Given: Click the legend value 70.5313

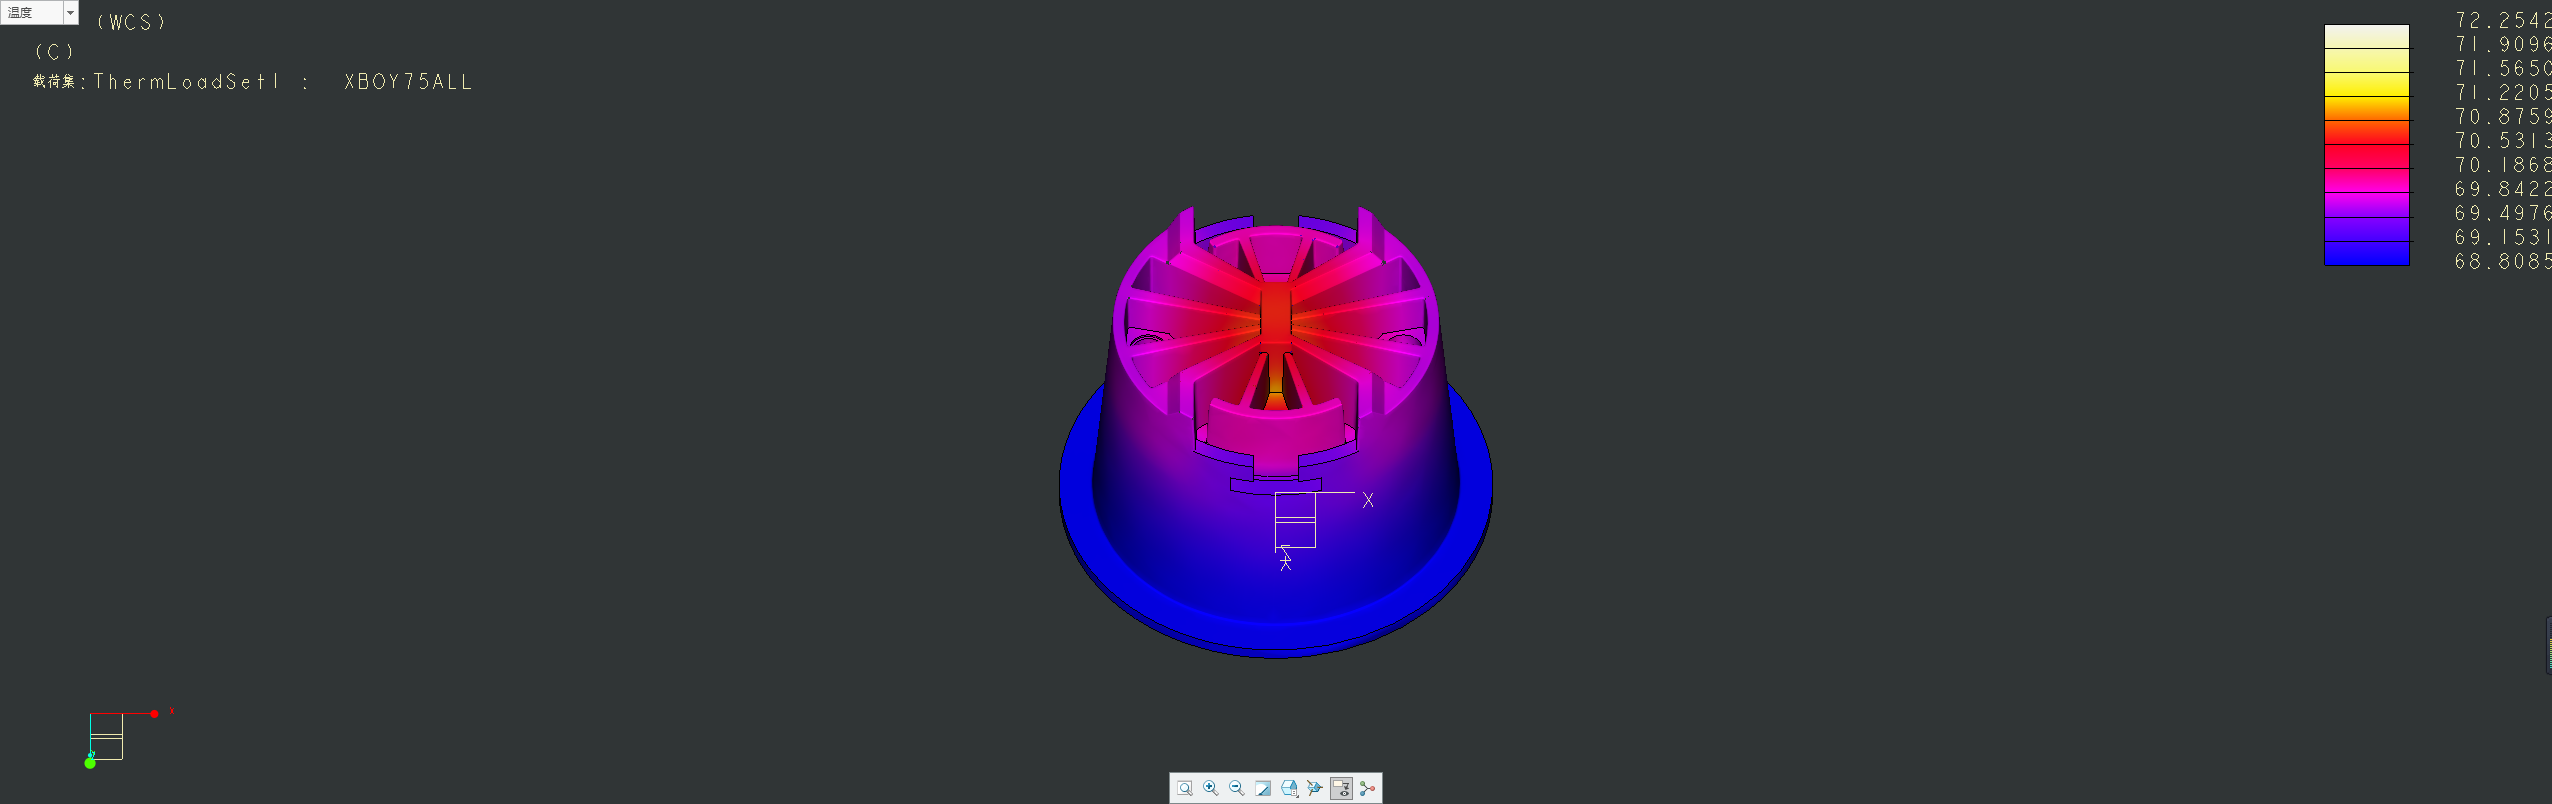Looking at the screenshot, I should coord(2502,141).
